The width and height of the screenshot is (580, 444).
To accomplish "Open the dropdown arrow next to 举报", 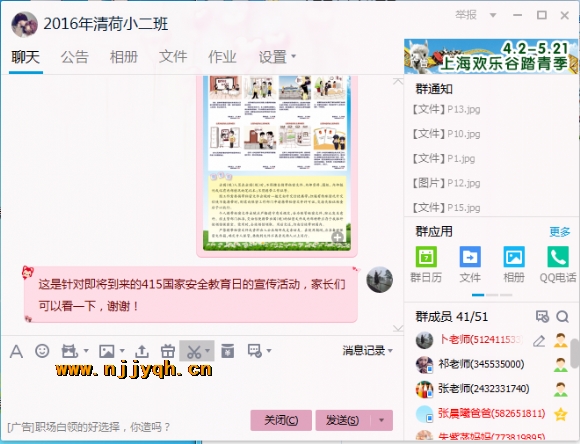I will click(493, 15).
